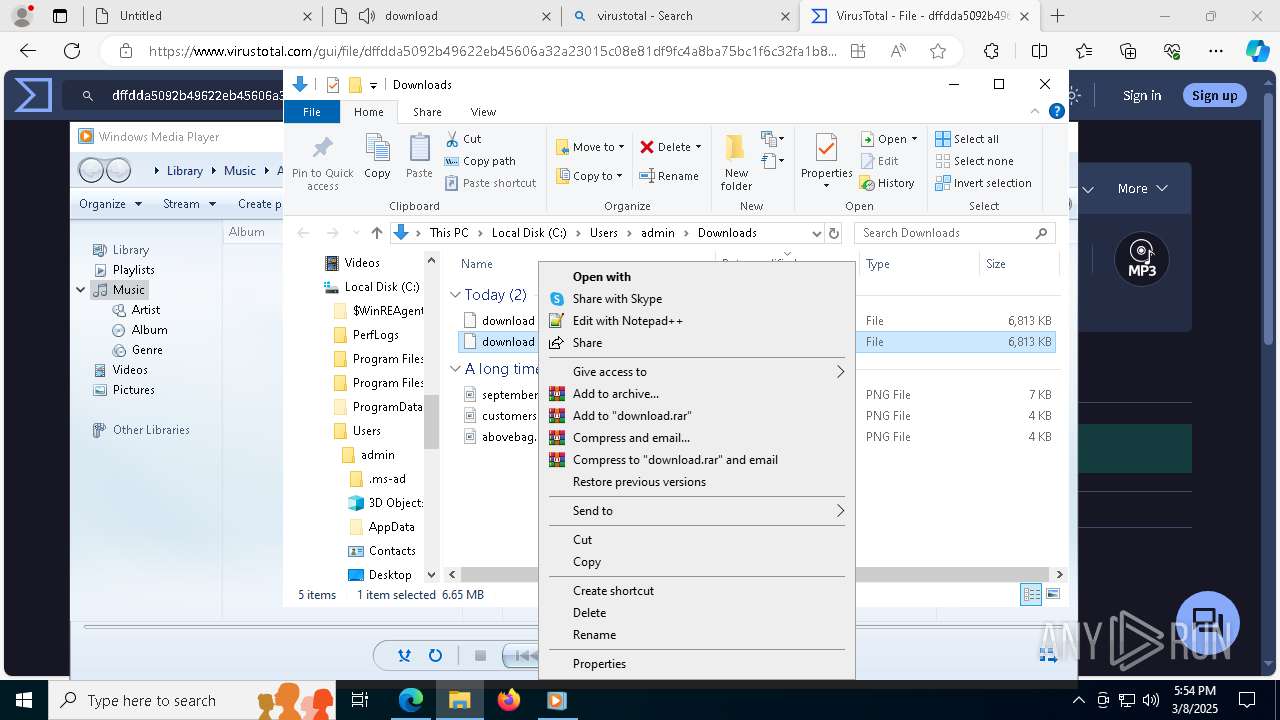
Task: Collapse Music tree in Media Player
Action: [81, 290]
